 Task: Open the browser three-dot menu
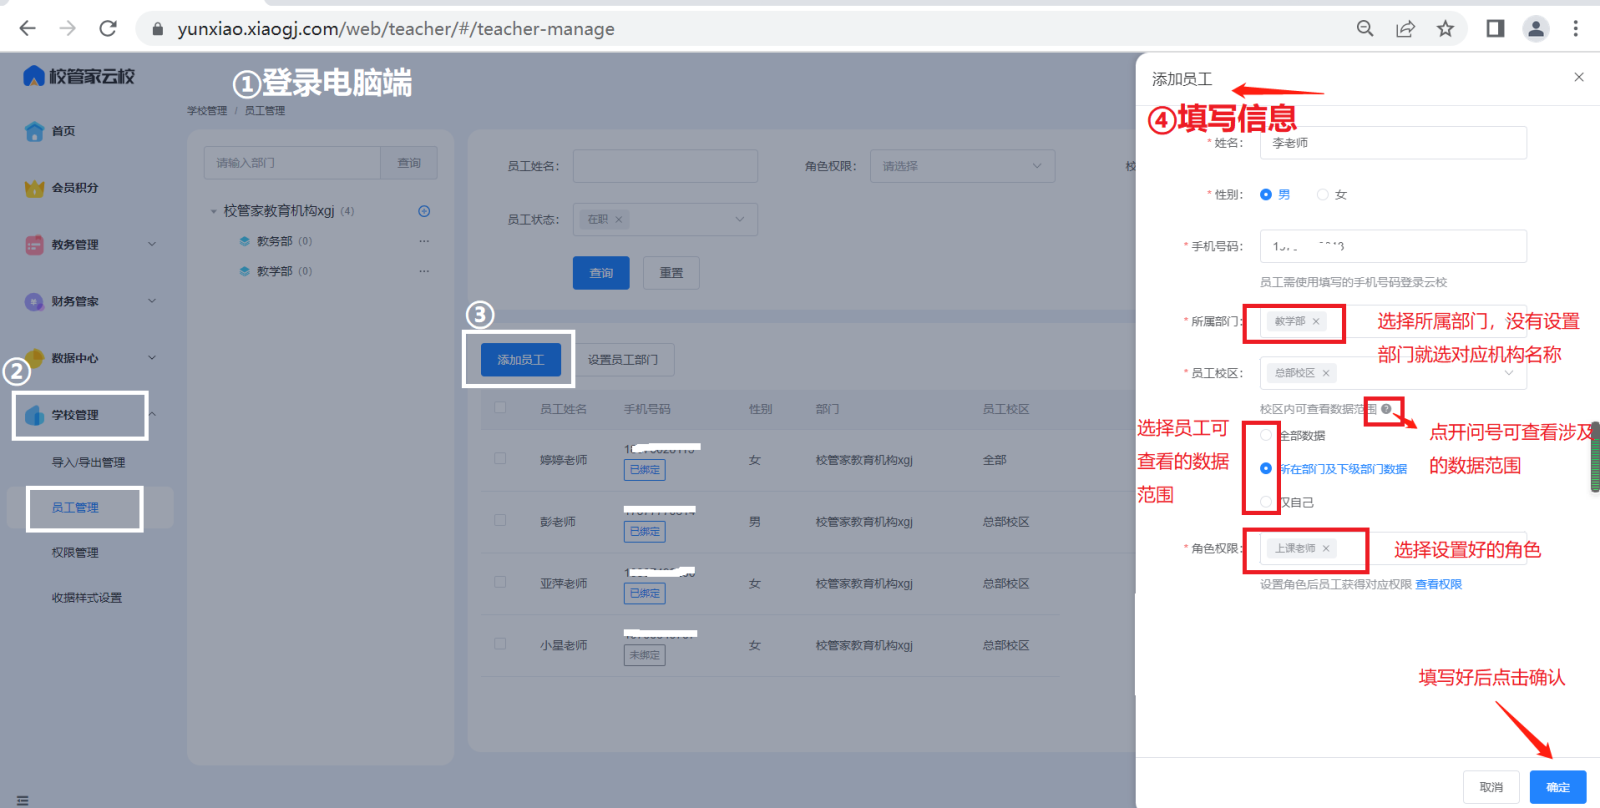(1576, 29)
